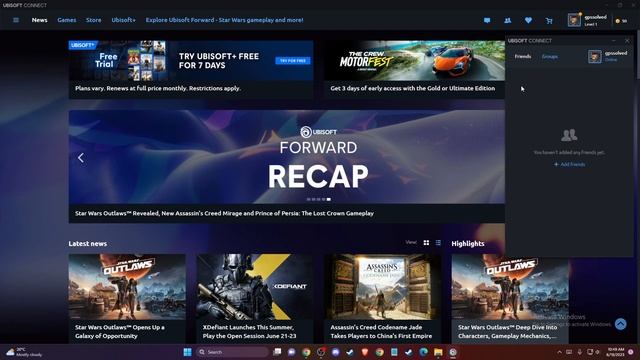Open the shopping cart icon

[549, 20]
